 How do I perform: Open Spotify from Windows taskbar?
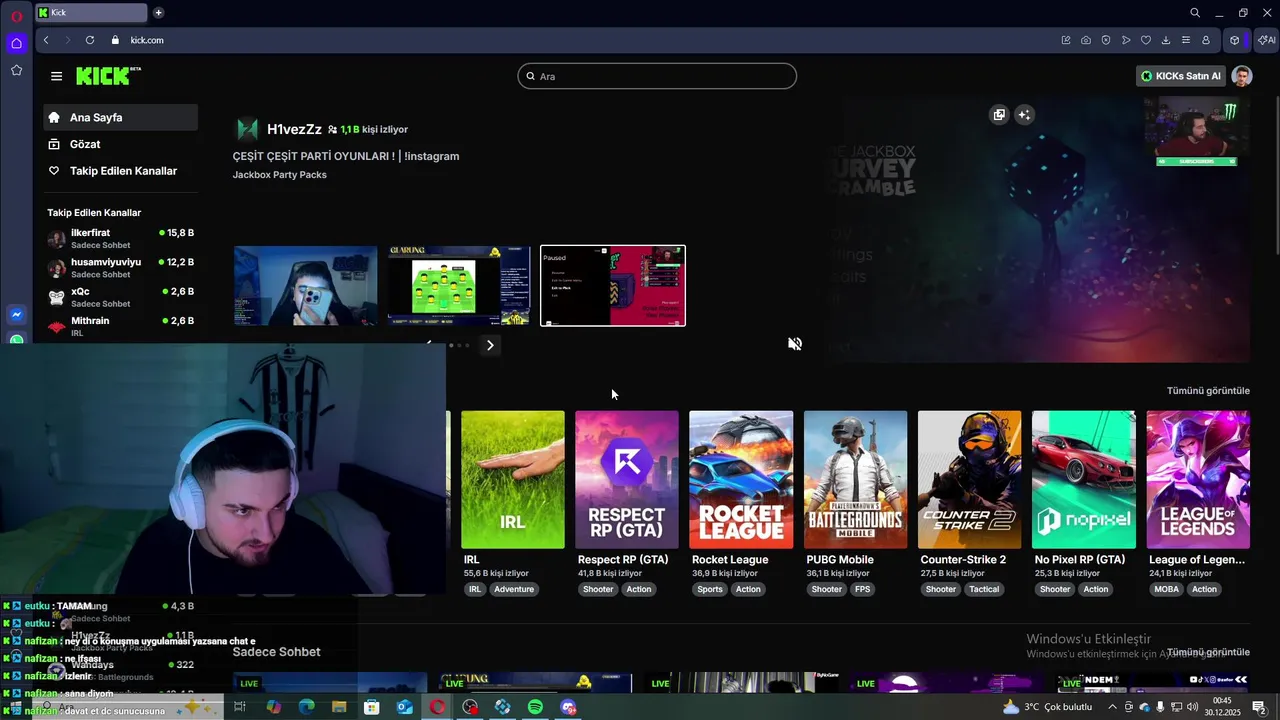[535, 707]
